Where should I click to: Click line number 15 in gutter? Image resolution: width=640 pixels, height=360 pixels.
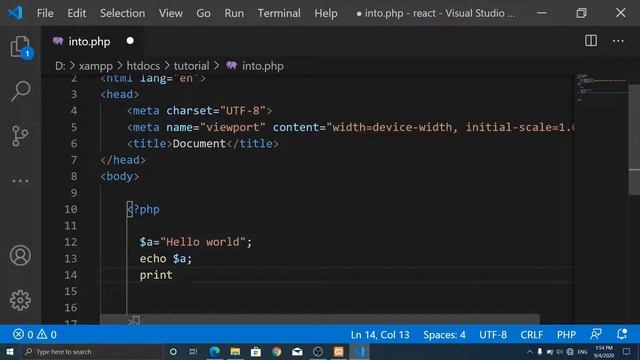(x=71, y=291)
